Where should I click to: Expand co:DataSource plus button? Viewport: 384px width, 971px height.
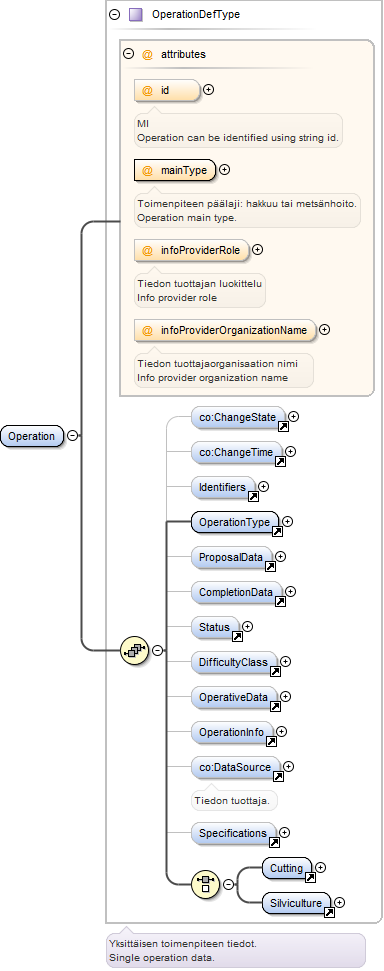[289, 766]
